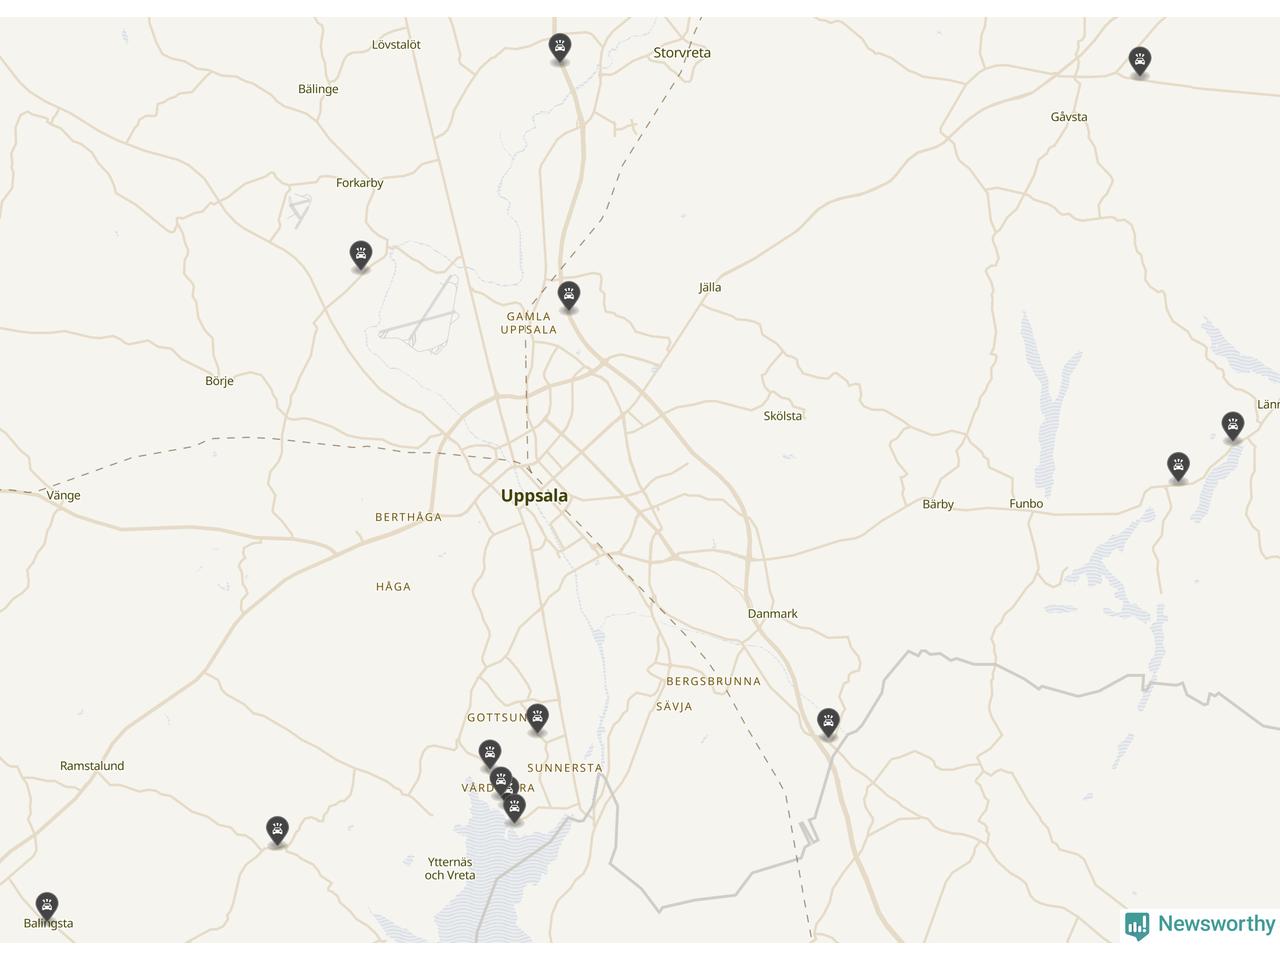This screenshot has height=960, width=1280.
Task: Click the Newsworthy logo
Action: (x=1200, y=924)
